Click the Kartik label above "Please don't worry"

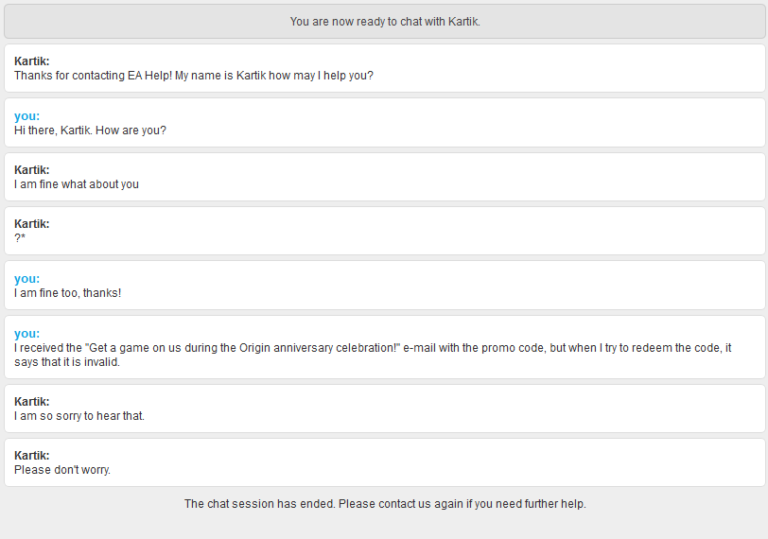[x=32, y=456]
